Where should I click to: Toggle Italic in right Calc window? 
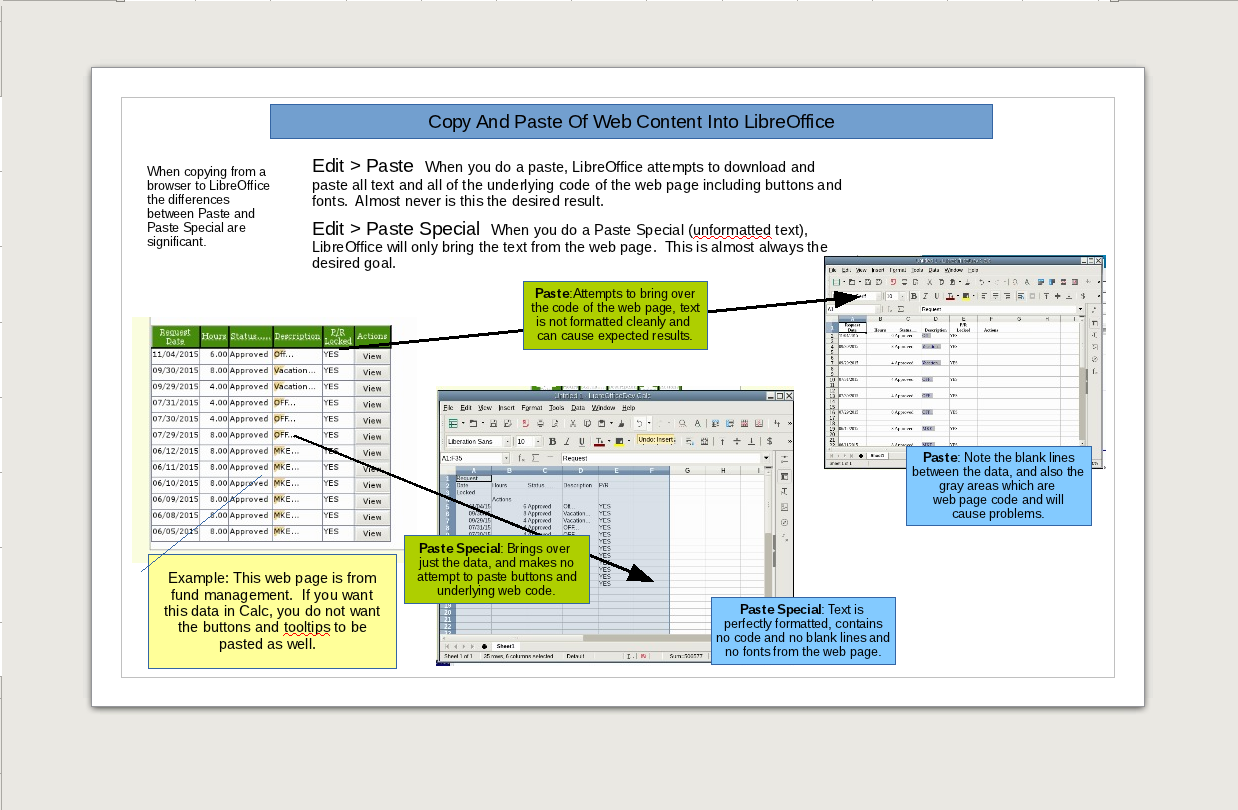925,296
